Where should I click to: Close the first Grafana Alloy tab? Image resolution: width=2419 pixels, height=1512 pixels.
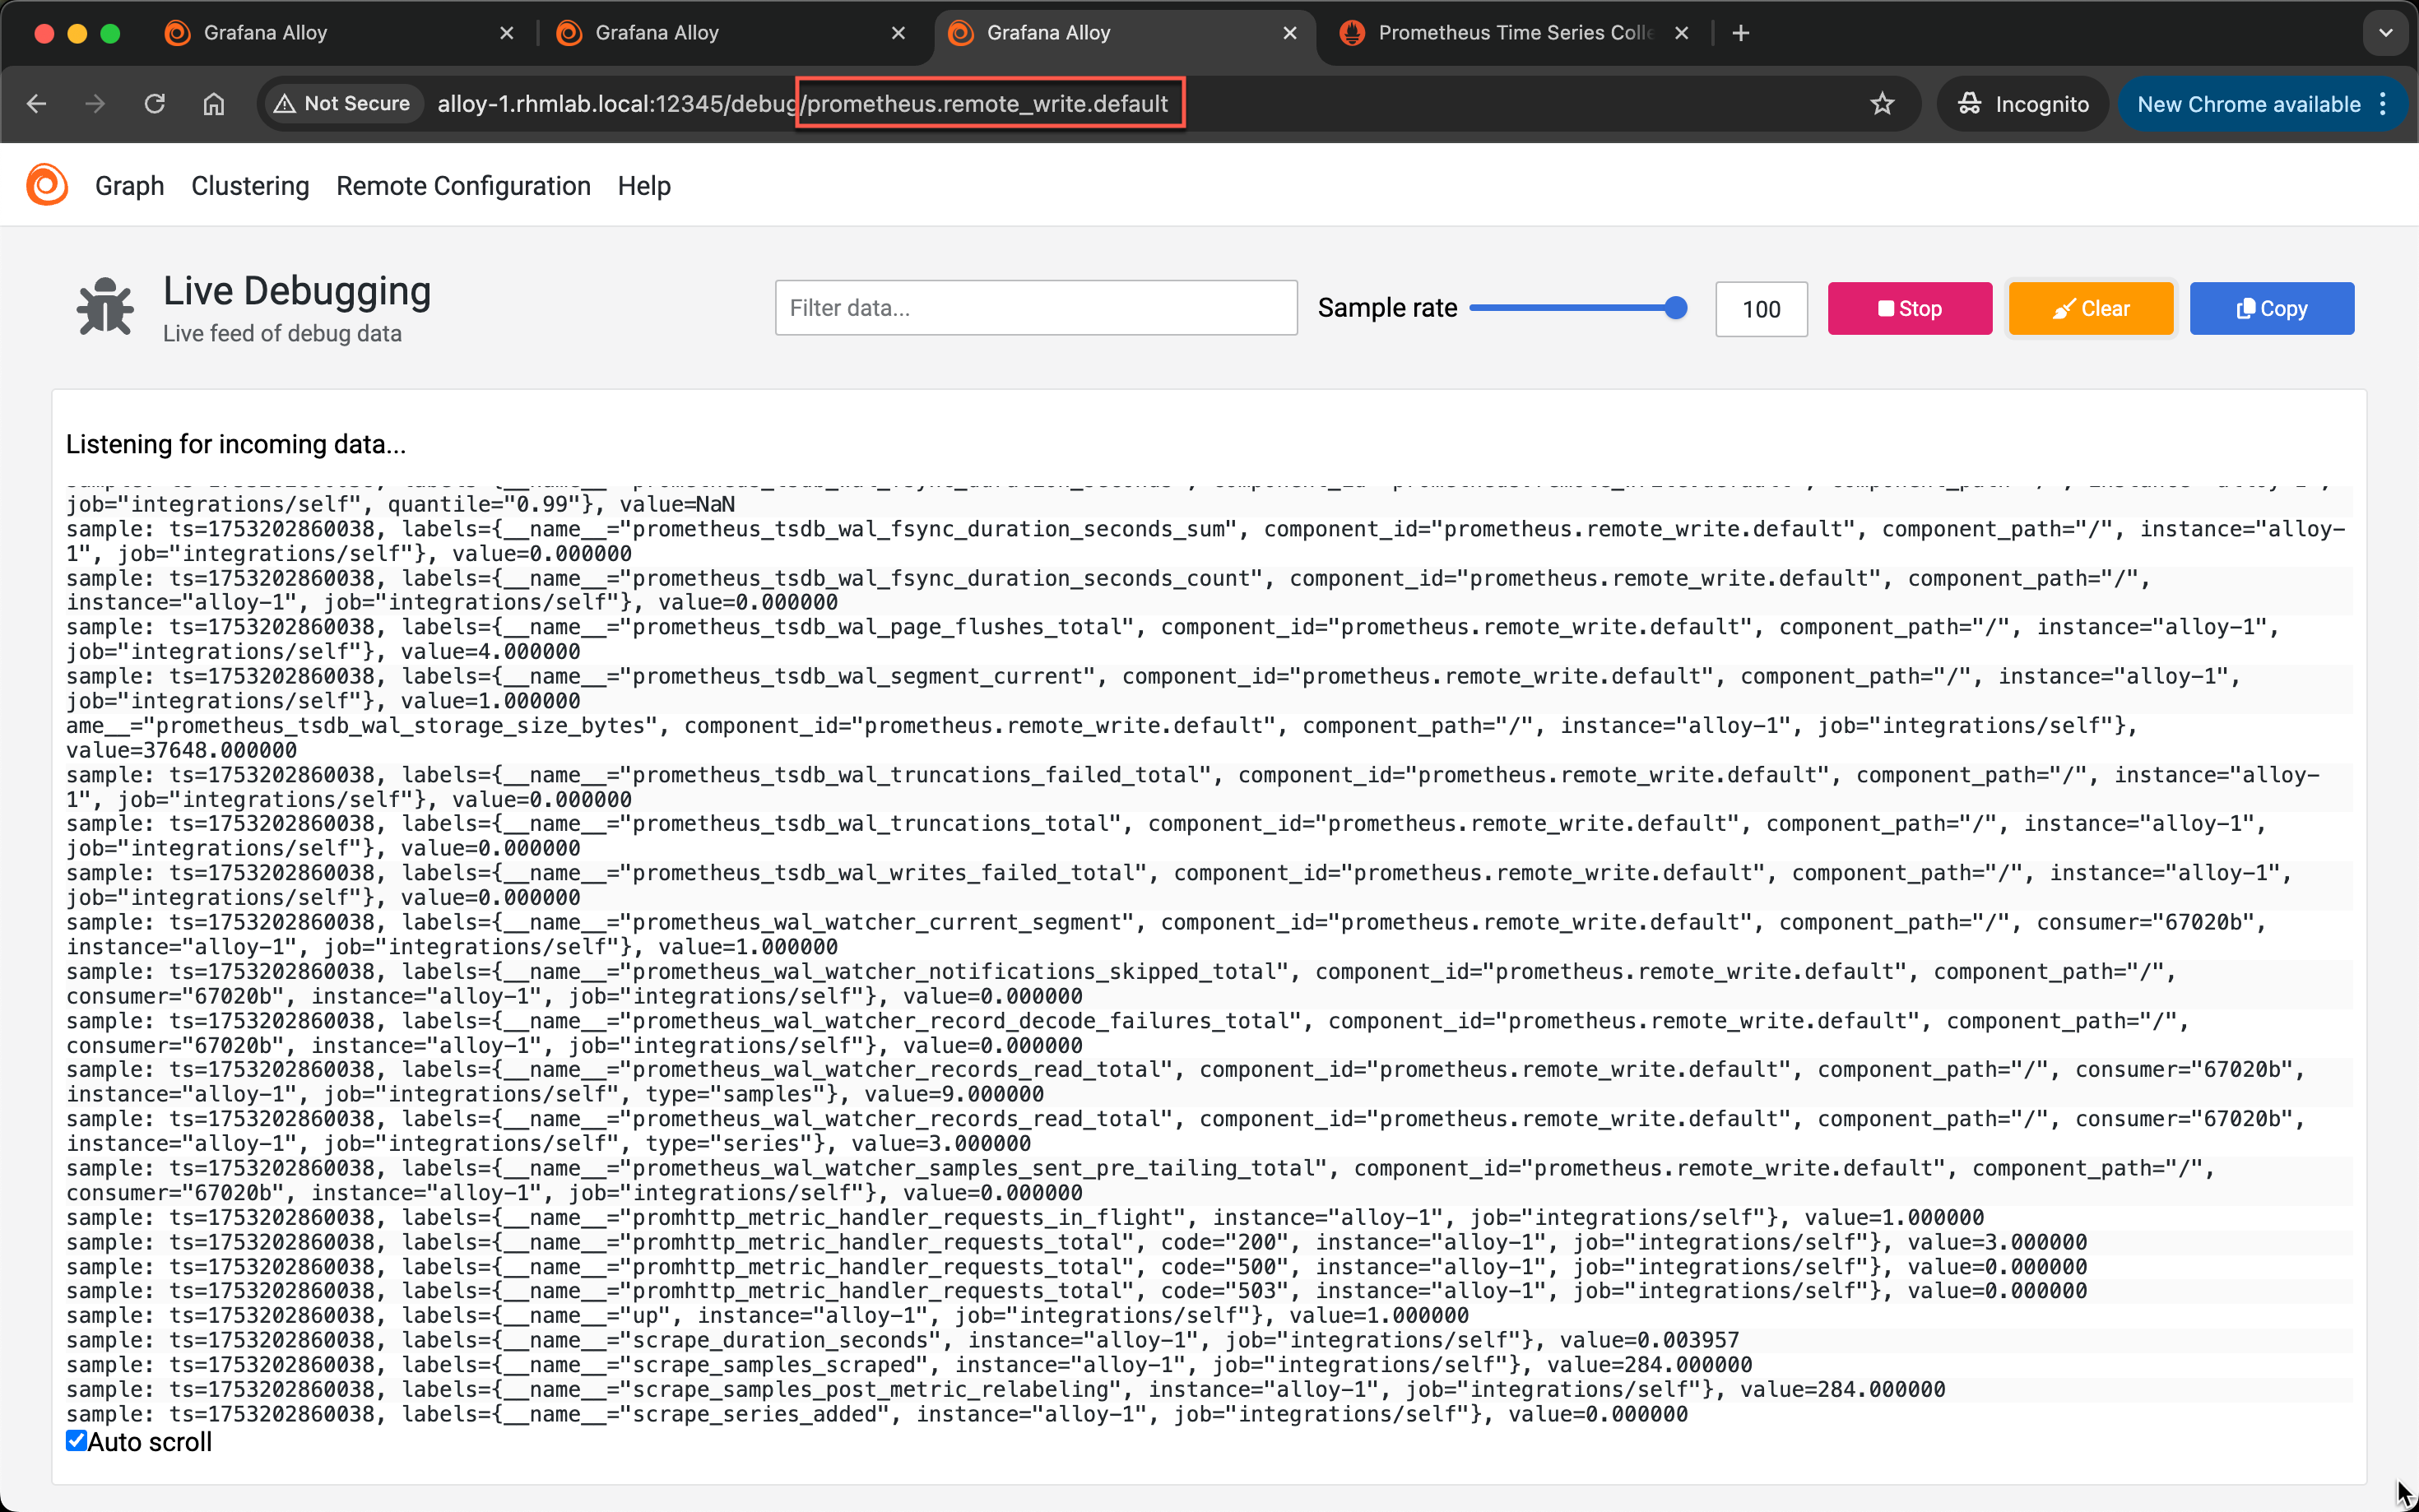(507, 33)
